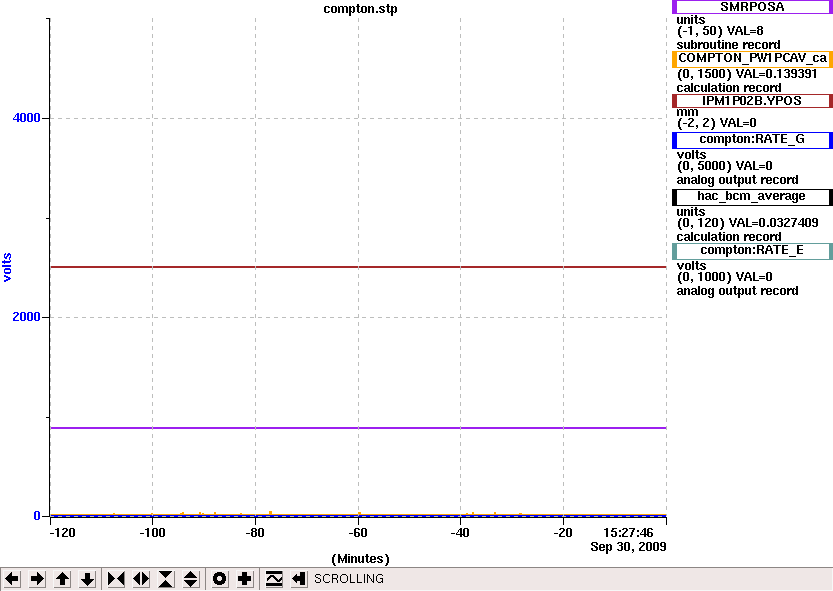Click the shift up arrow button
833x591 pixels.
pyautogui.click(x=63, y=579)
